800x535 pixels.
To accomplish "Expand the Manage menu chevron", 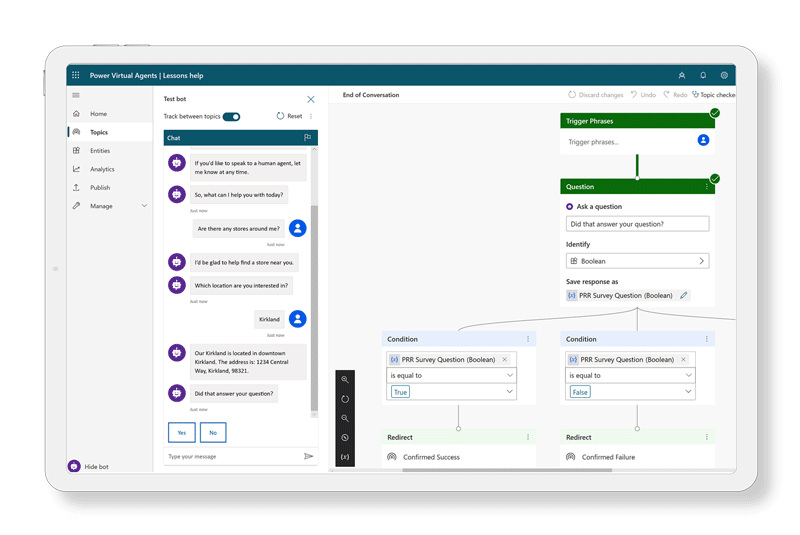I will (x=144, y=206).
